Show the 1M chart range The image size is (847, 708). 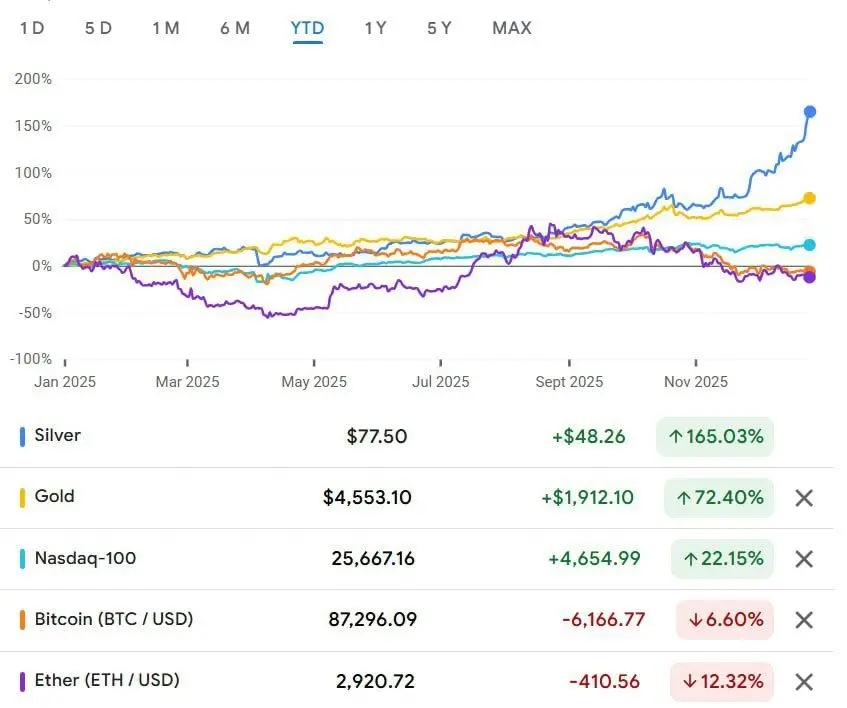(x=166, y=28)
